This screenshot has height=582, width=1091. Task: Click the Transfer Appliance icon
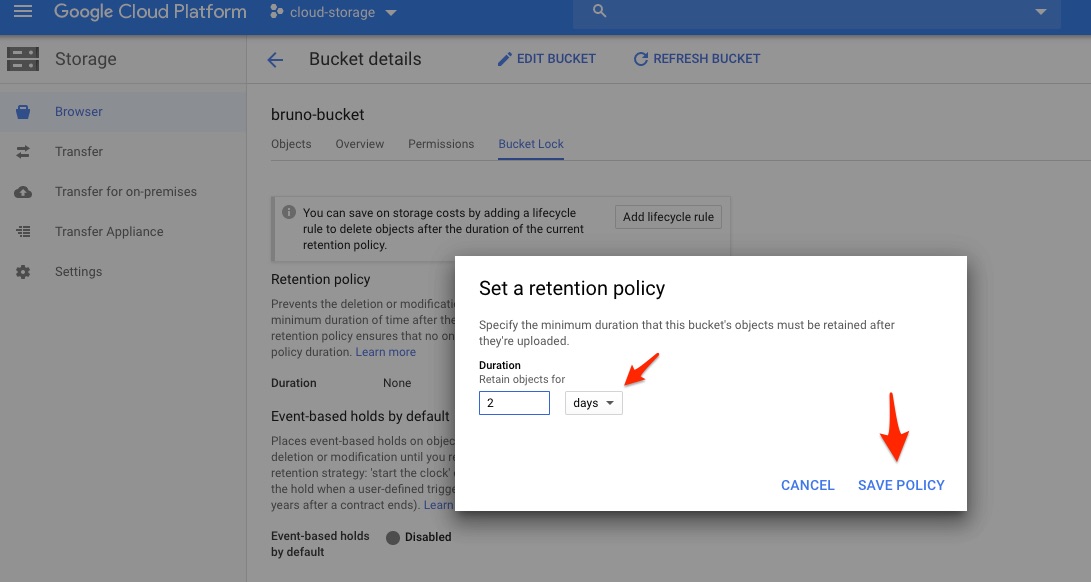(x=23, y=232)
